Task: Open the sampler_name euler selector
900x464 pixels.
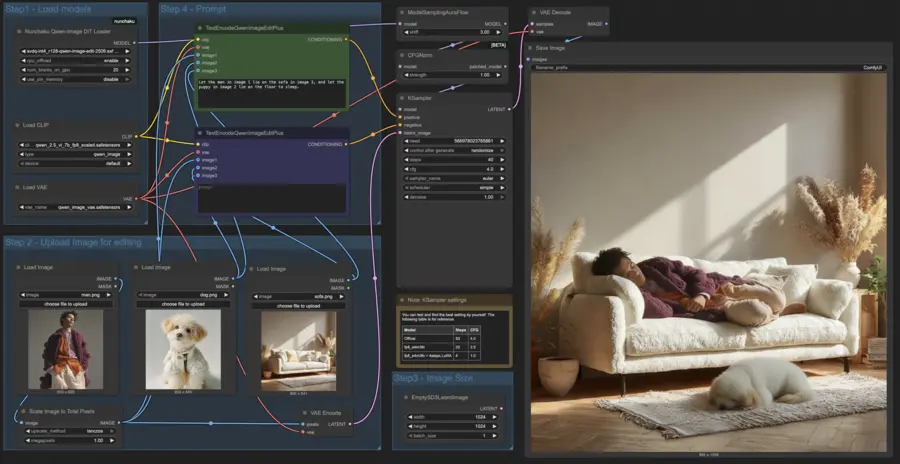Action: coord(455,178)
